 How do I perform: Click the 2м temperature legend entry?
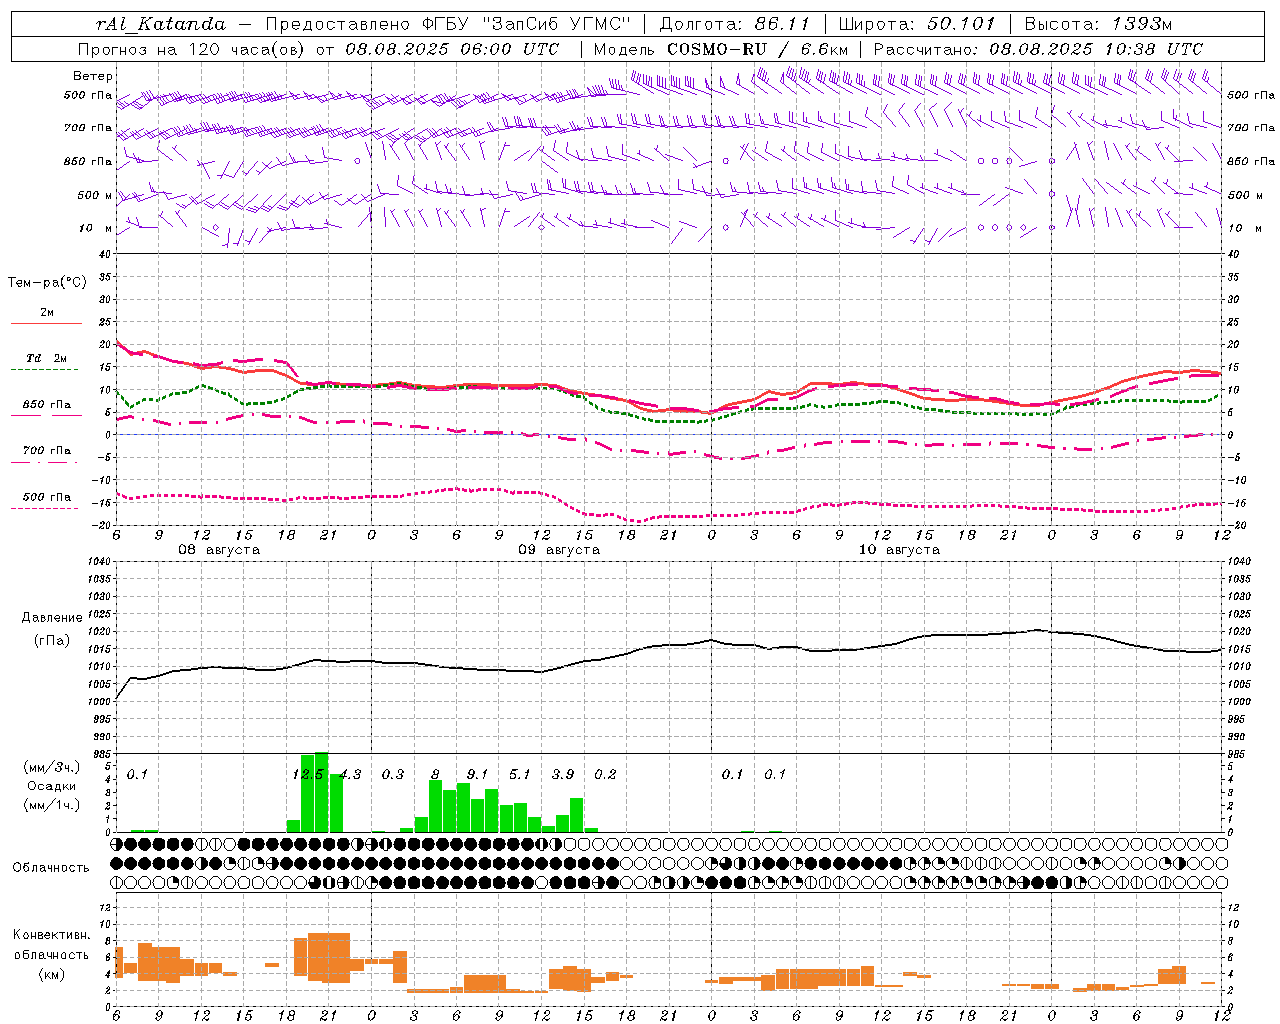46,313
